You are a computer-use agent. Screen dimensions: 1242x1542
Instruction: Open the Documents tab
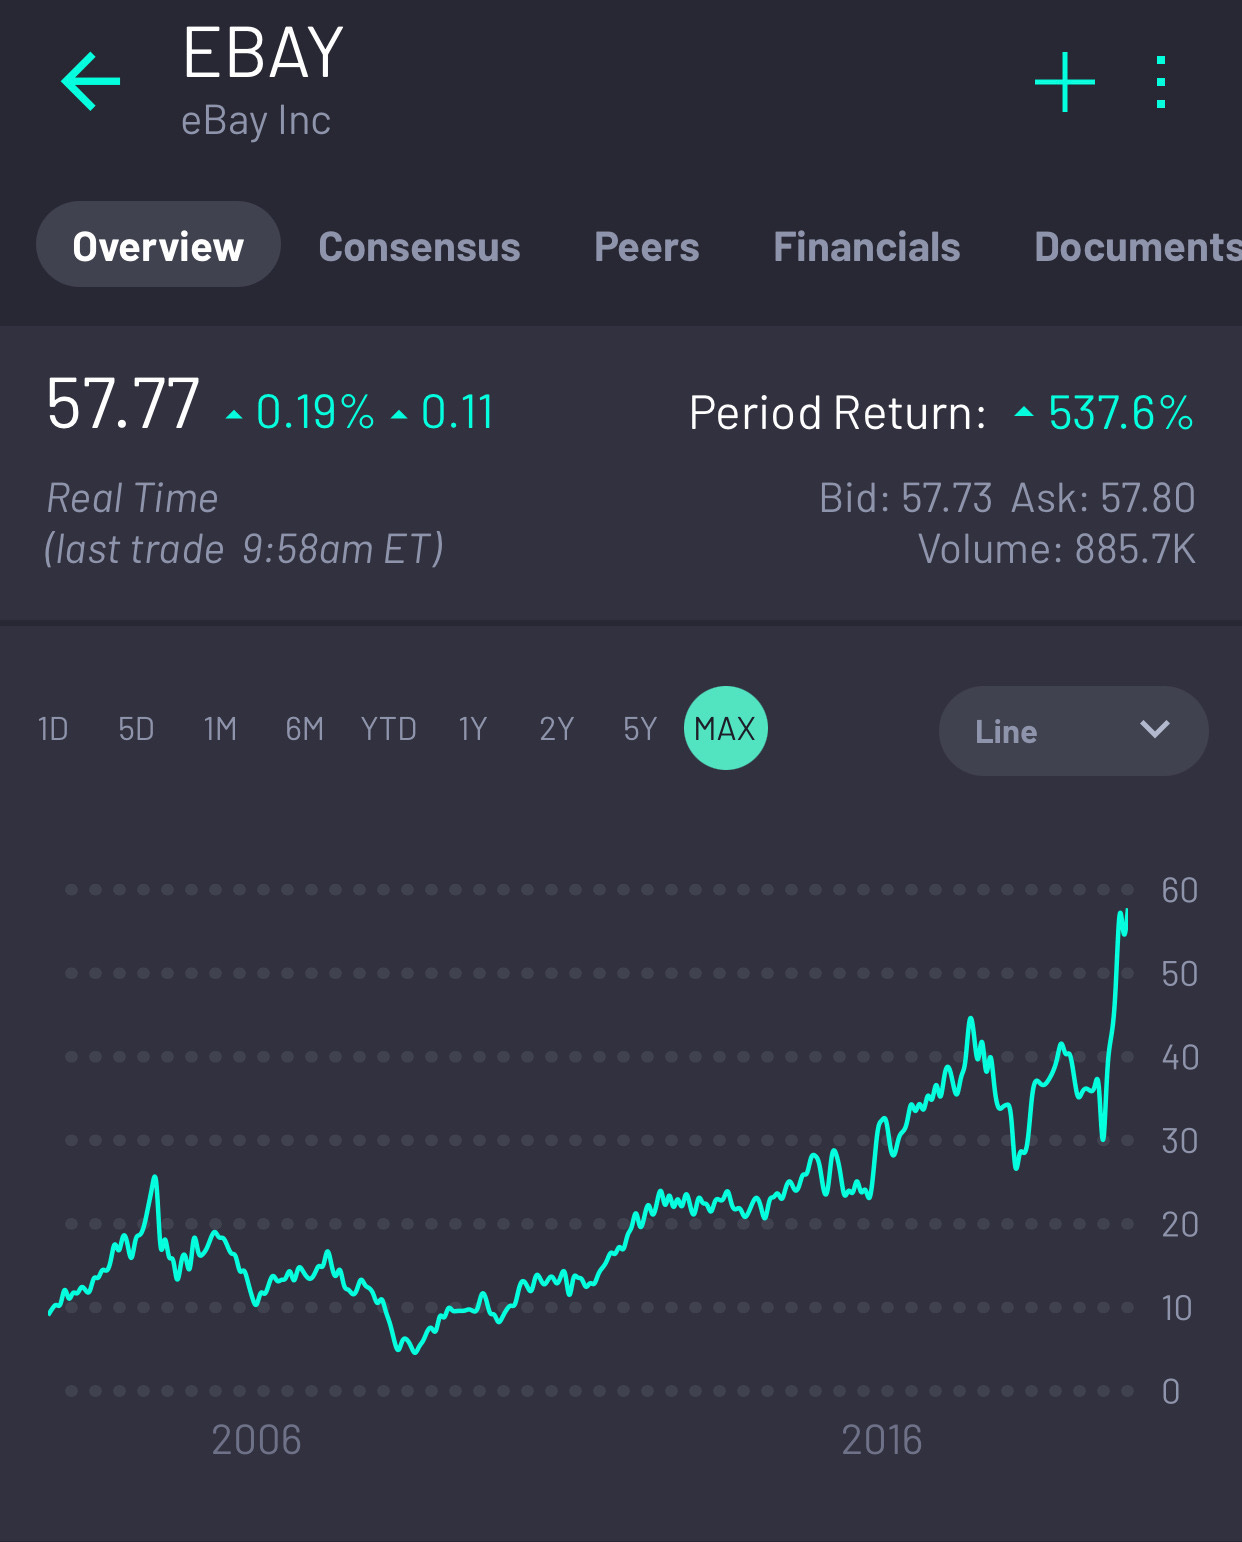pos(1138,247)
